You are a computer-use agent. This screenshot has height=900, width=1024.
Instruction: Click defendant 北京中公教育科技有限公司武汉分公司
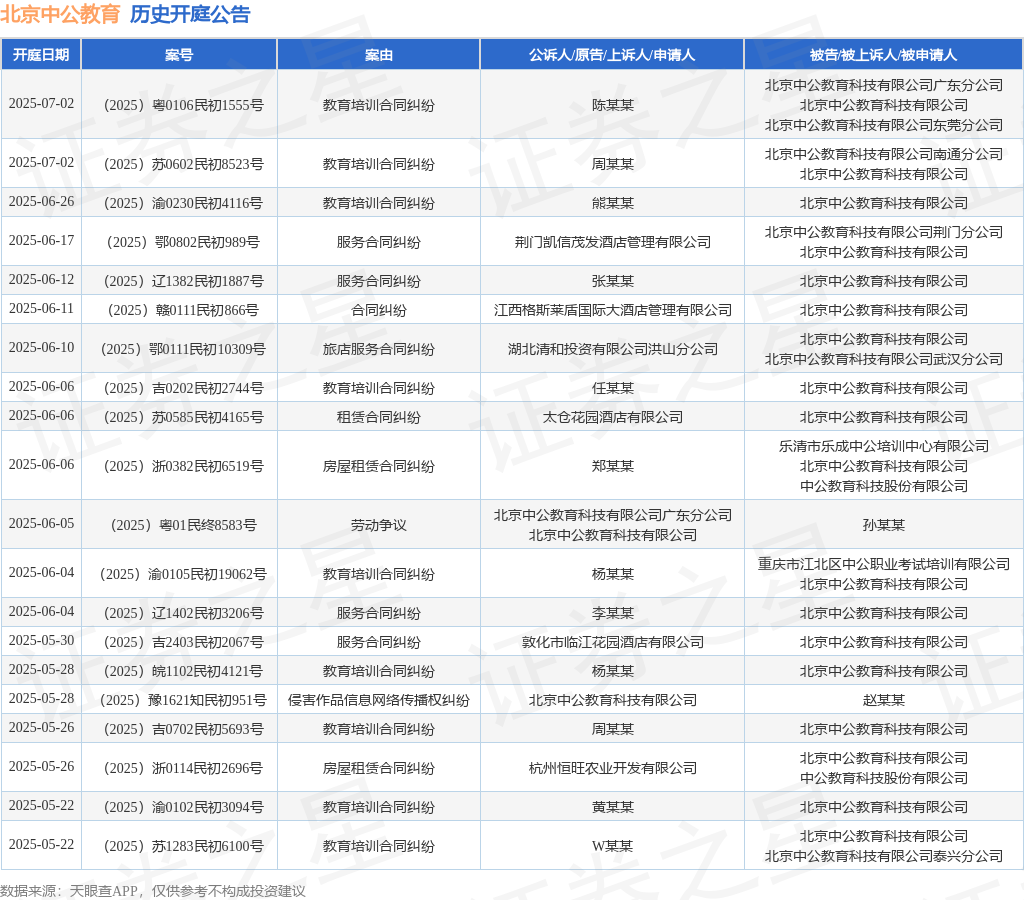tap(884, 359)
